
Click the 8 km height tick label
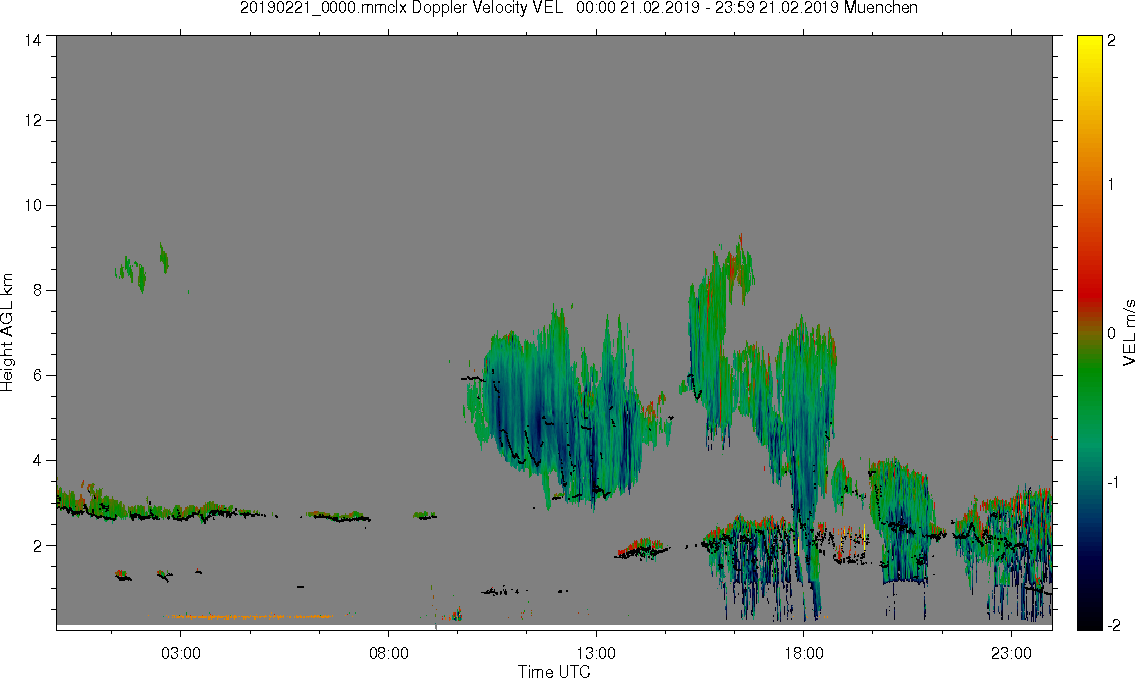click(37, 290)
